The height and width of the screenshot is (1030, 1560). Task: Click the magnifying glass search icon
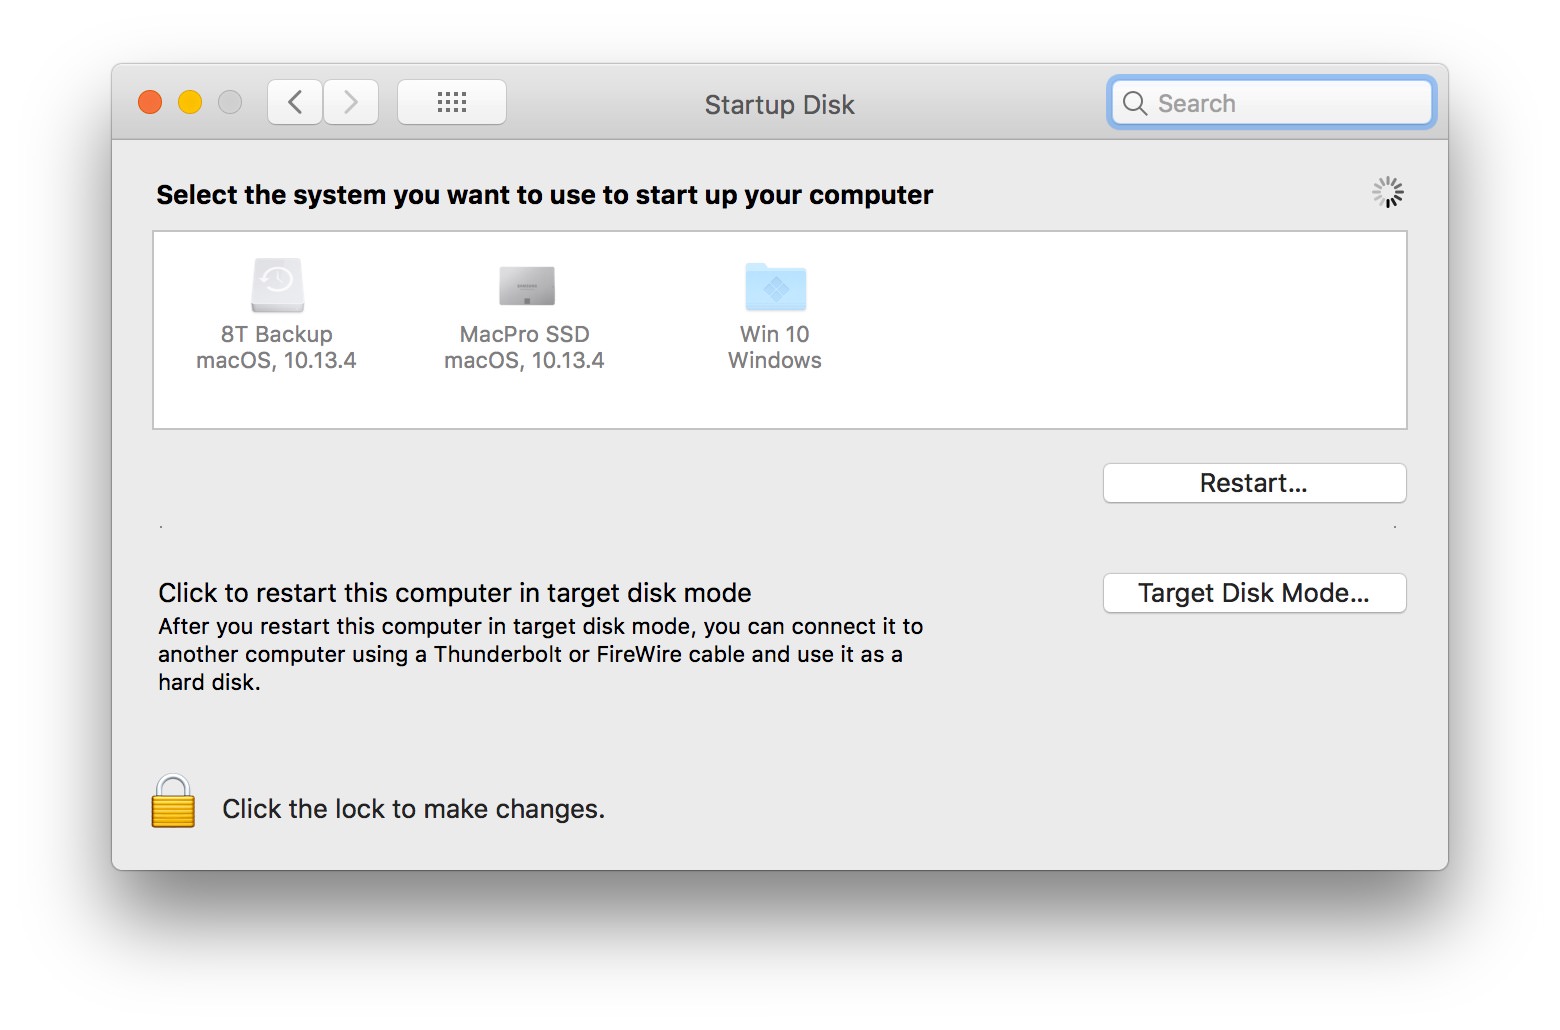(x=1134, y=103)
